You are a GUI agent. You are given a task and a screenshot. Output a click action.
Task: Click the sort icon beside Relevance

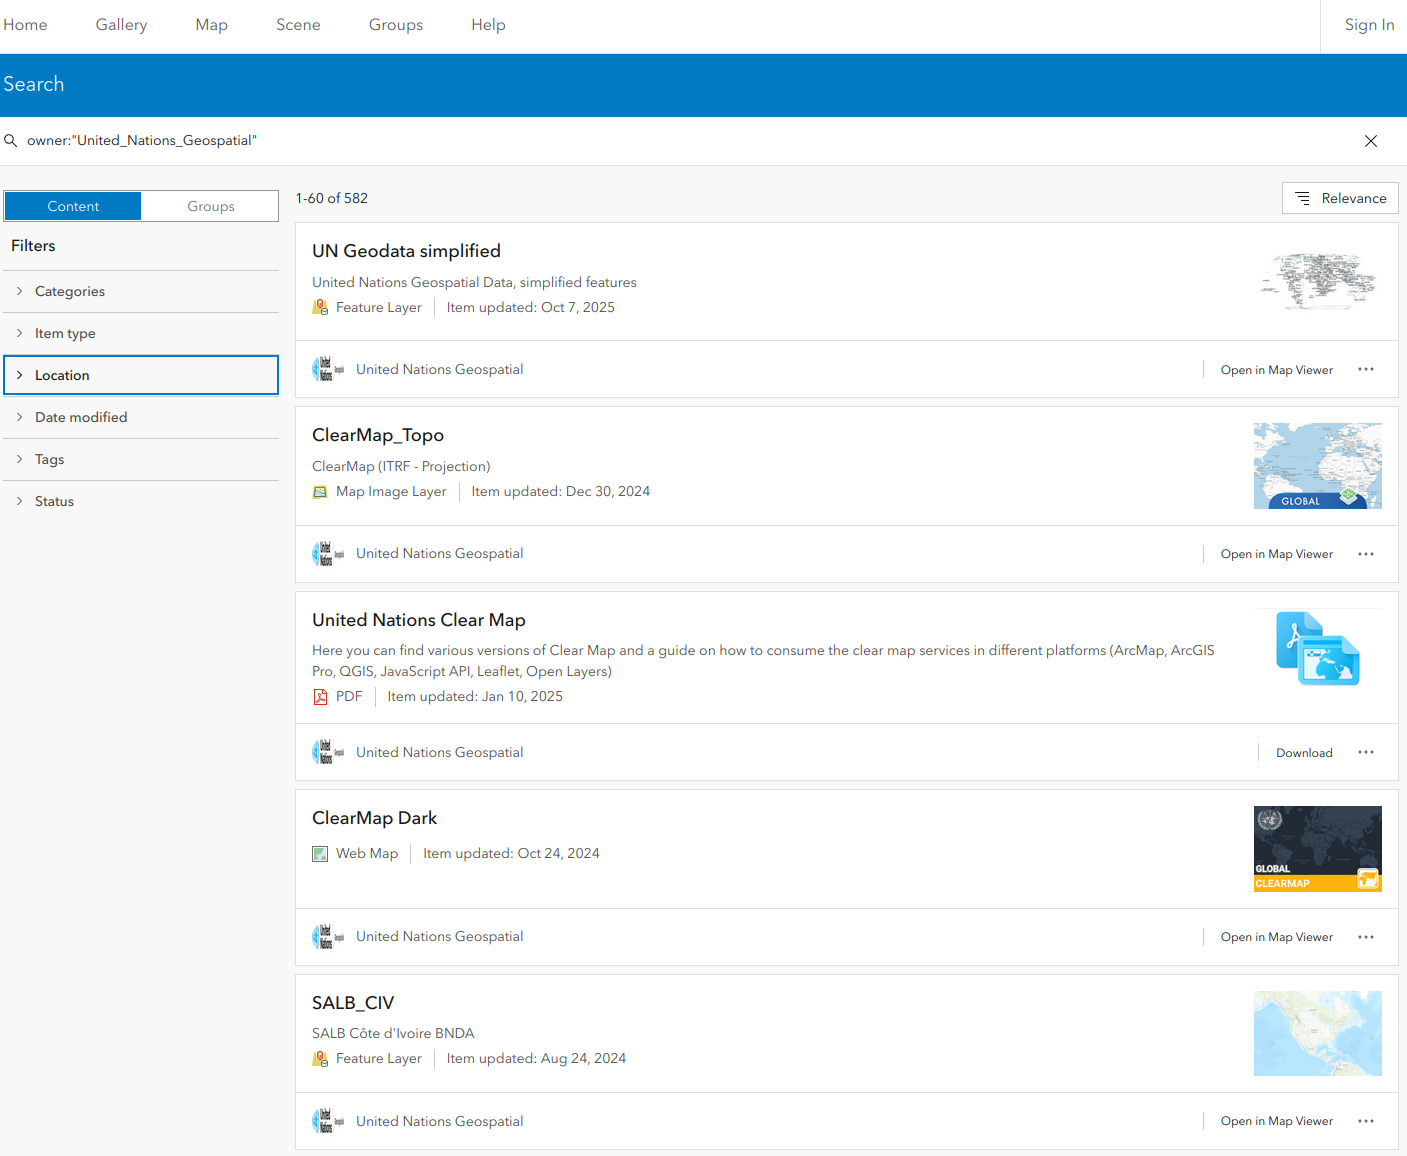(1302, 198)
